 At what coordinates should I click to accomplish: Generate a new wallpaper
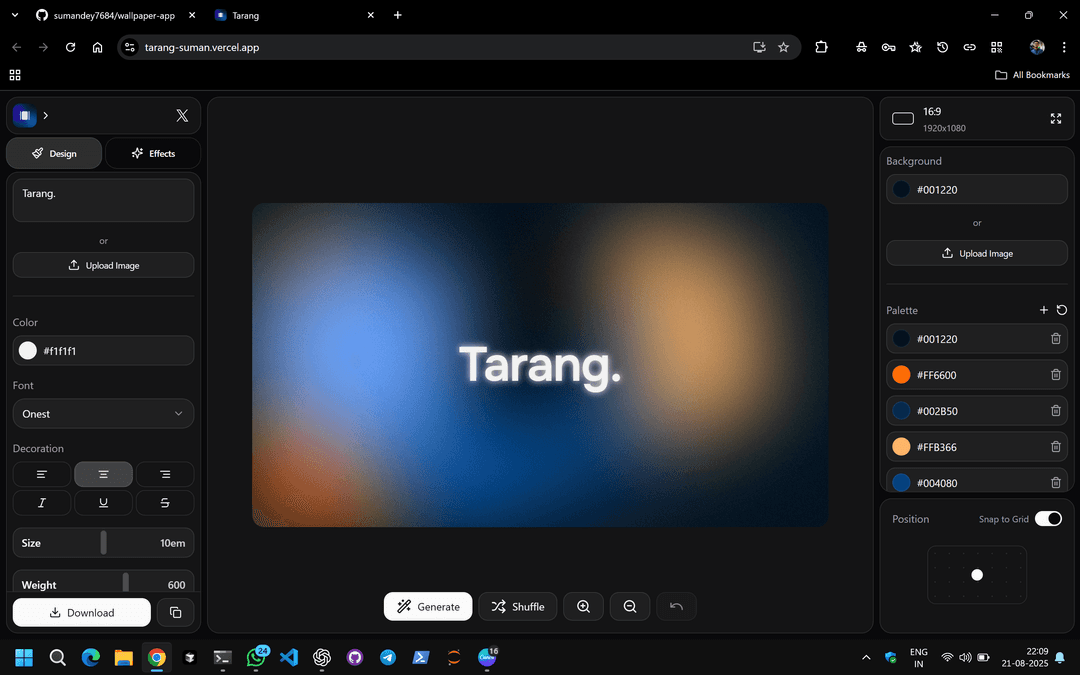tap(428, 606)
